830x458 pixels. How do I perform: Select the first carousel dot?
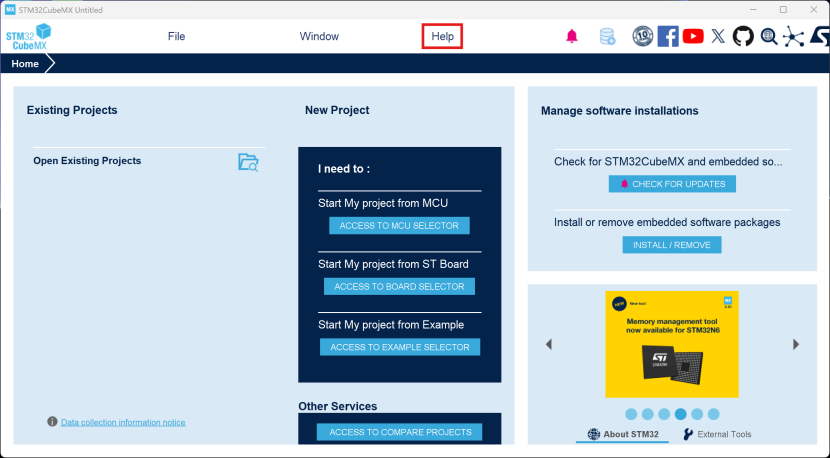631,414
